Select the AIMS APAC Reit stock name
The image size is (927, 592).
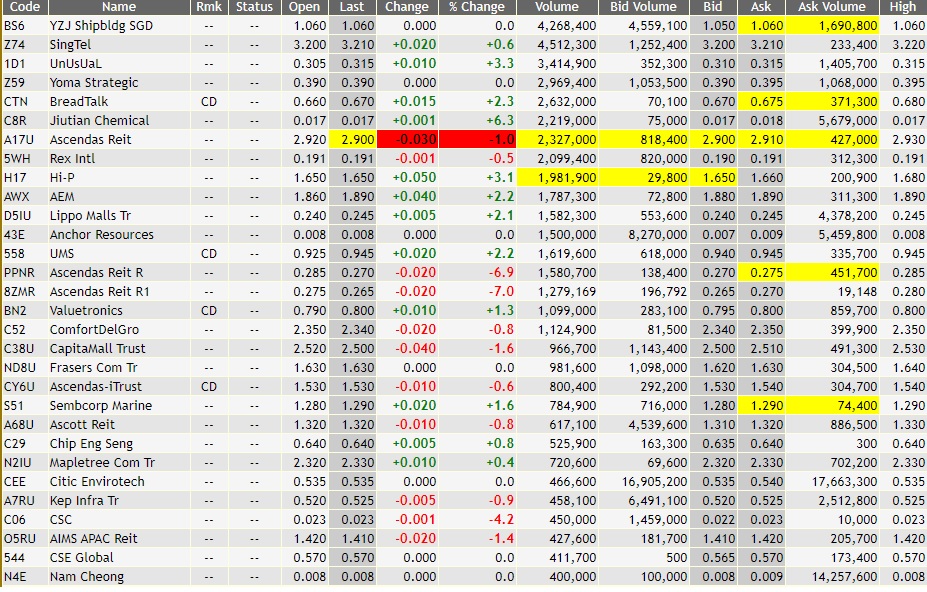pyautogui.click(x=93, y=539)
